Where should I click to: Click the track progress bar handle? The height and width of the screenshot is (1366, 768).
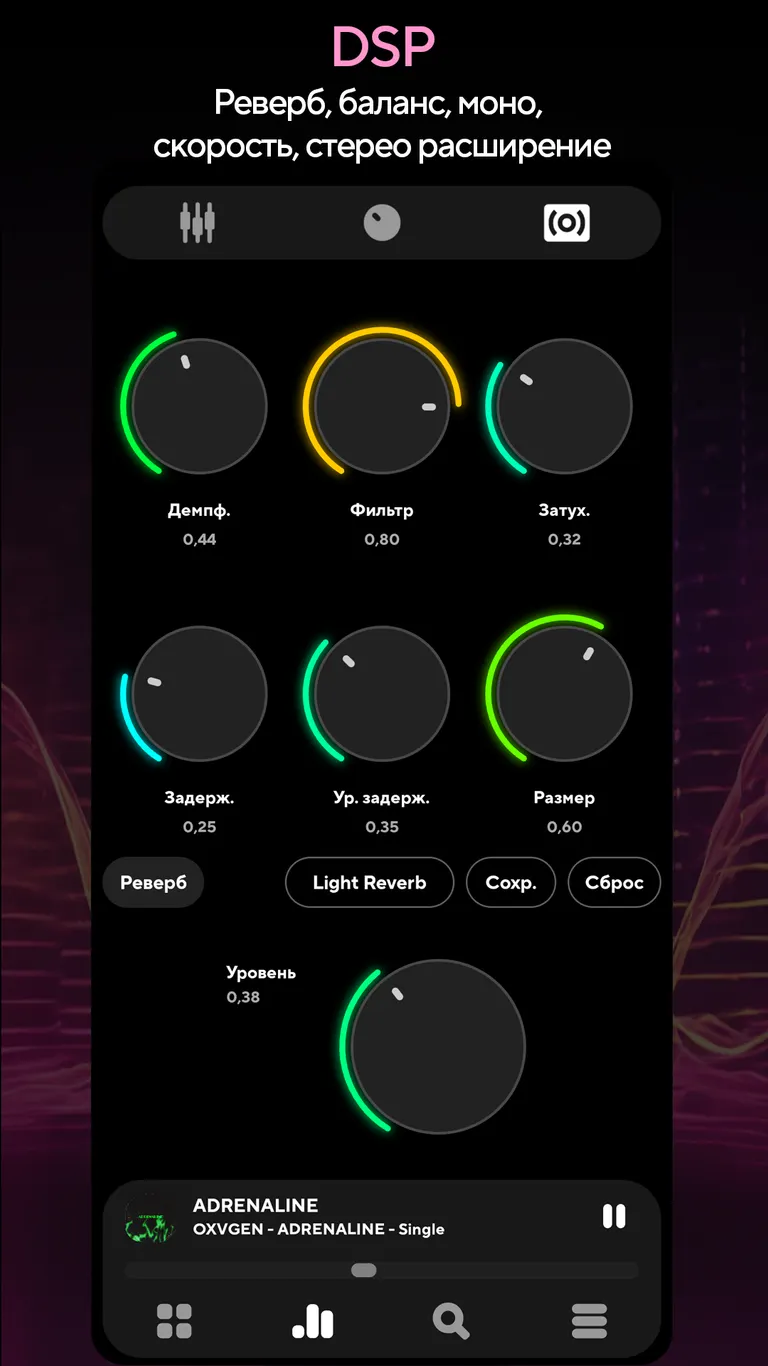(364, 1270)
